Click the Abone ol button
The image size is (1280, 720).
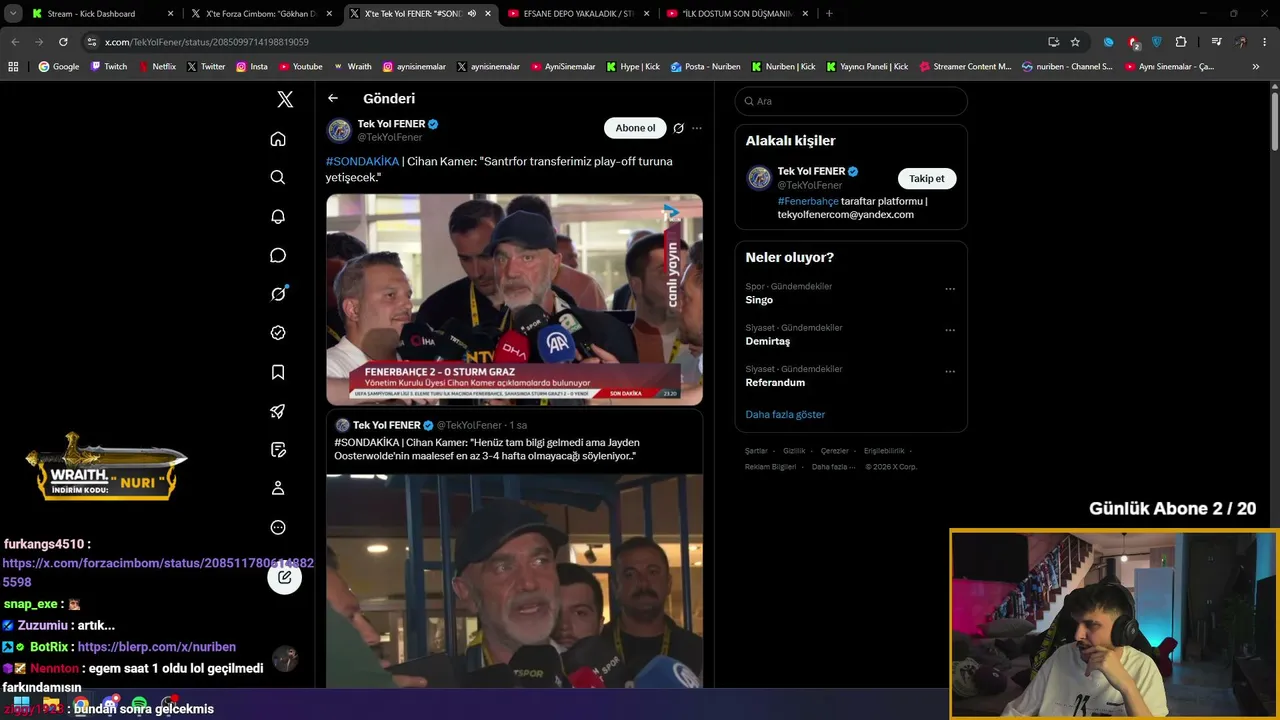[x=635, y=128]
